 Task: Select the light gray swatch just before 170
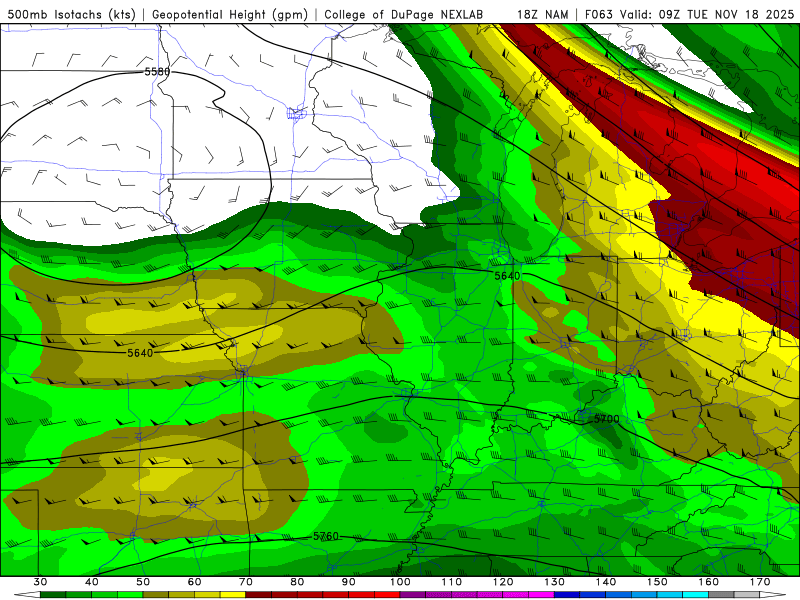(747, 595)
